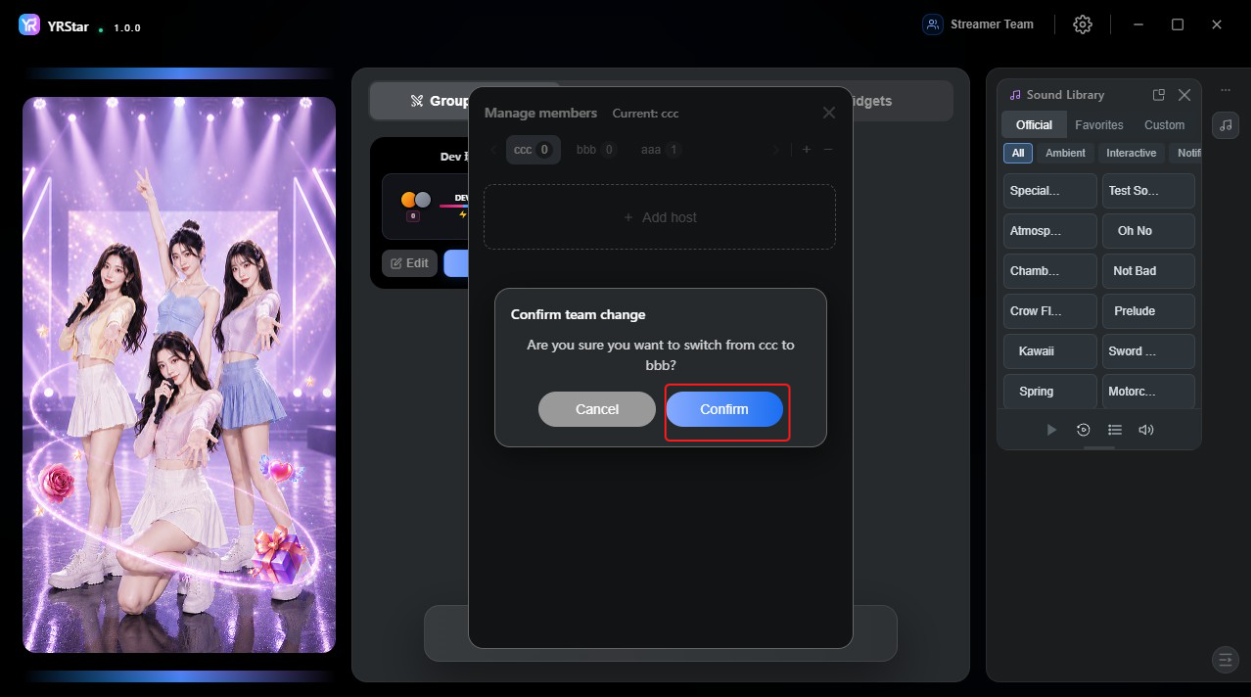Click the YRStar logo icon
The height and width of the screenshot is (697, 1251).
pos(29,25)
